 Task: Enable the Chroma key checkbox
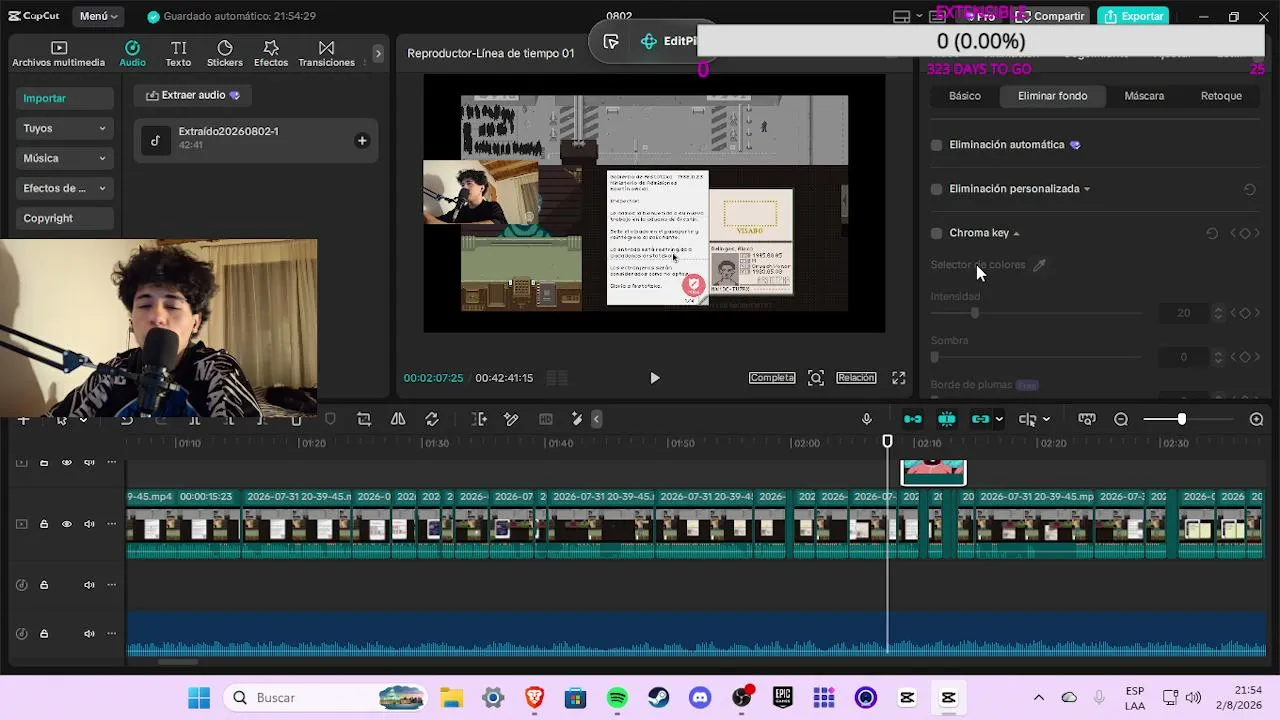click(x=936, y=233)
